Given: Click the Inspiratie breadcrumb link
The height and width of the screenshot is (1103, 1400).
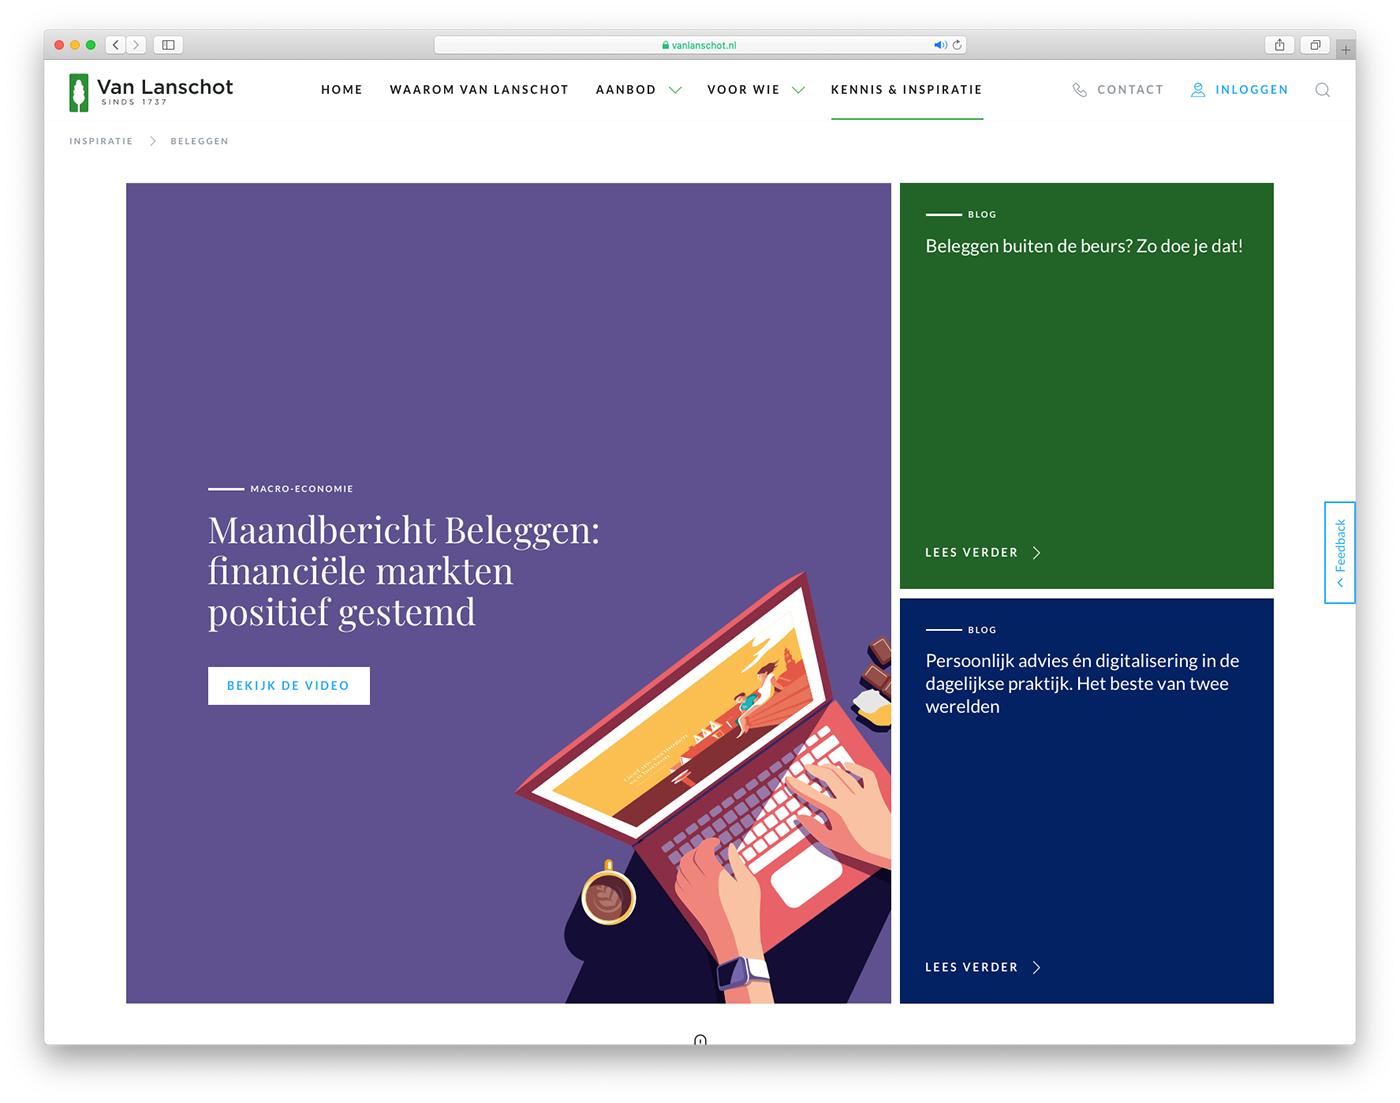Looking at the screenshot, I should coord(101,141).
